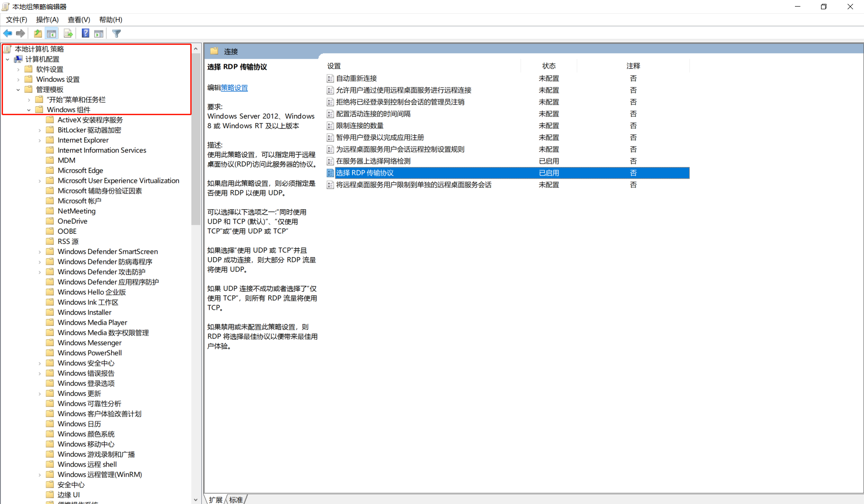Select the 自动重新连接 policy setting
864x504 pixels.
pyautogui.click(x=356, y=78)
